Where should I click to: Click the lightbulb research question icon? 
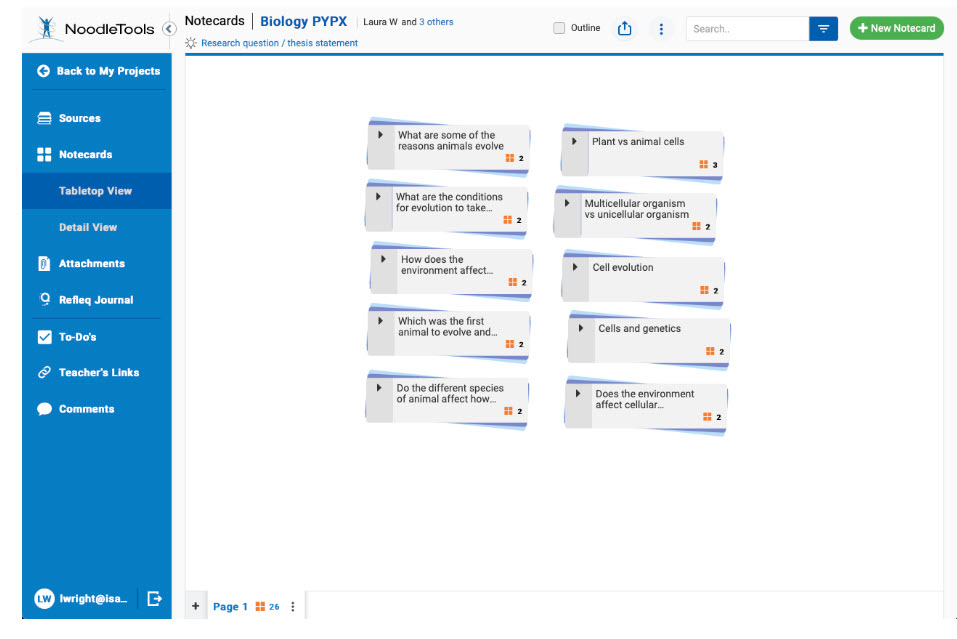pos(191,43)
